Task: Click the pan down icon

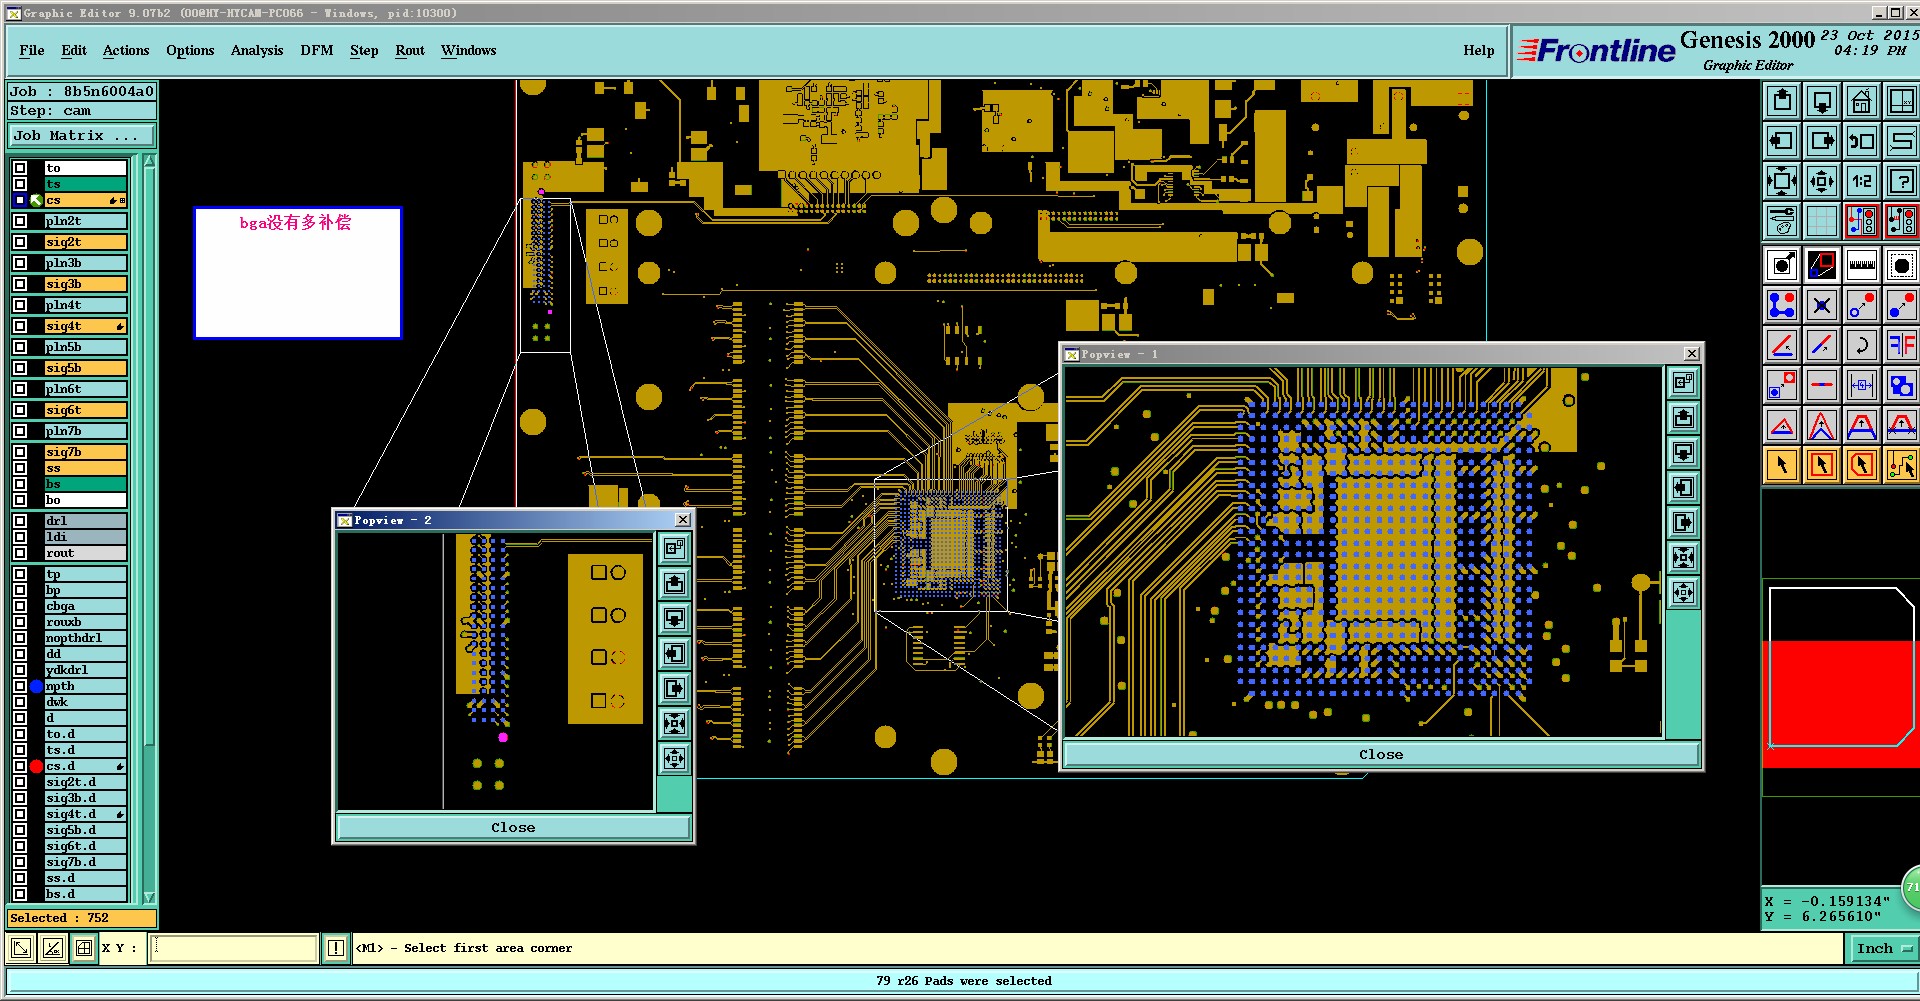Action: click(x=1822, y=101)
